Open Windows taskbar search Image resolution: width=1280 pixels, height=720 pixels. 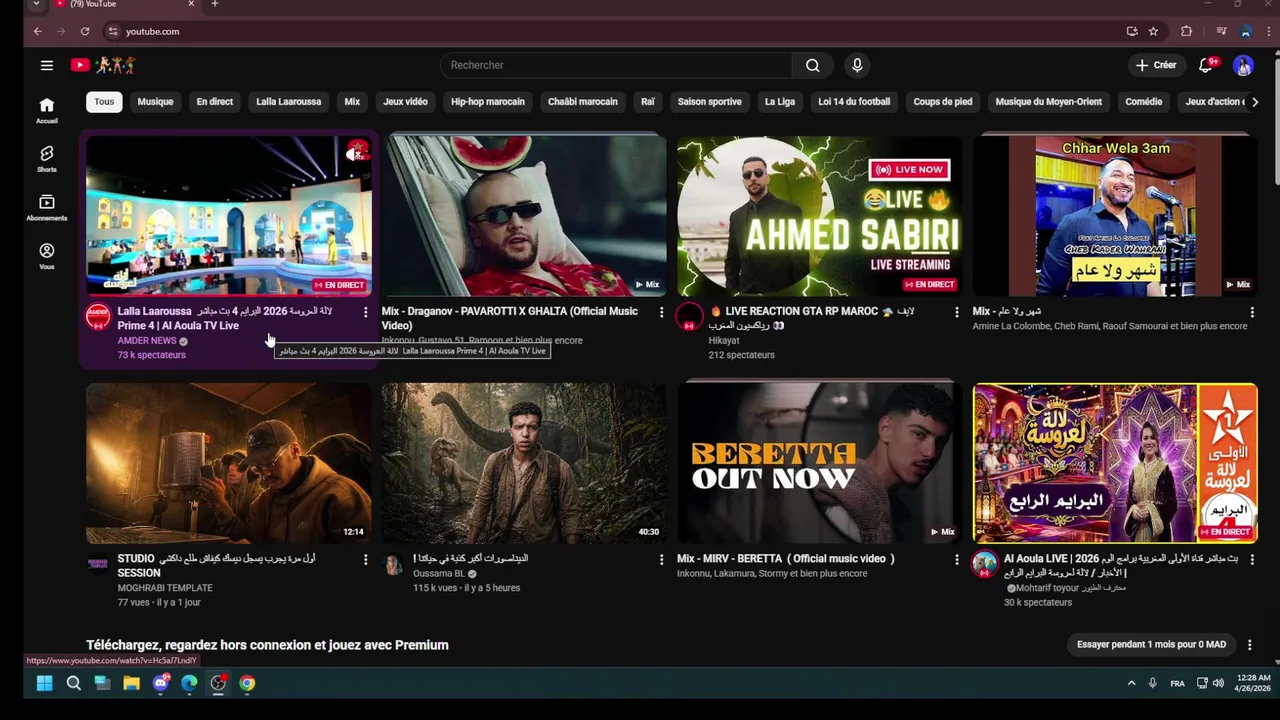tap(73, 683)
